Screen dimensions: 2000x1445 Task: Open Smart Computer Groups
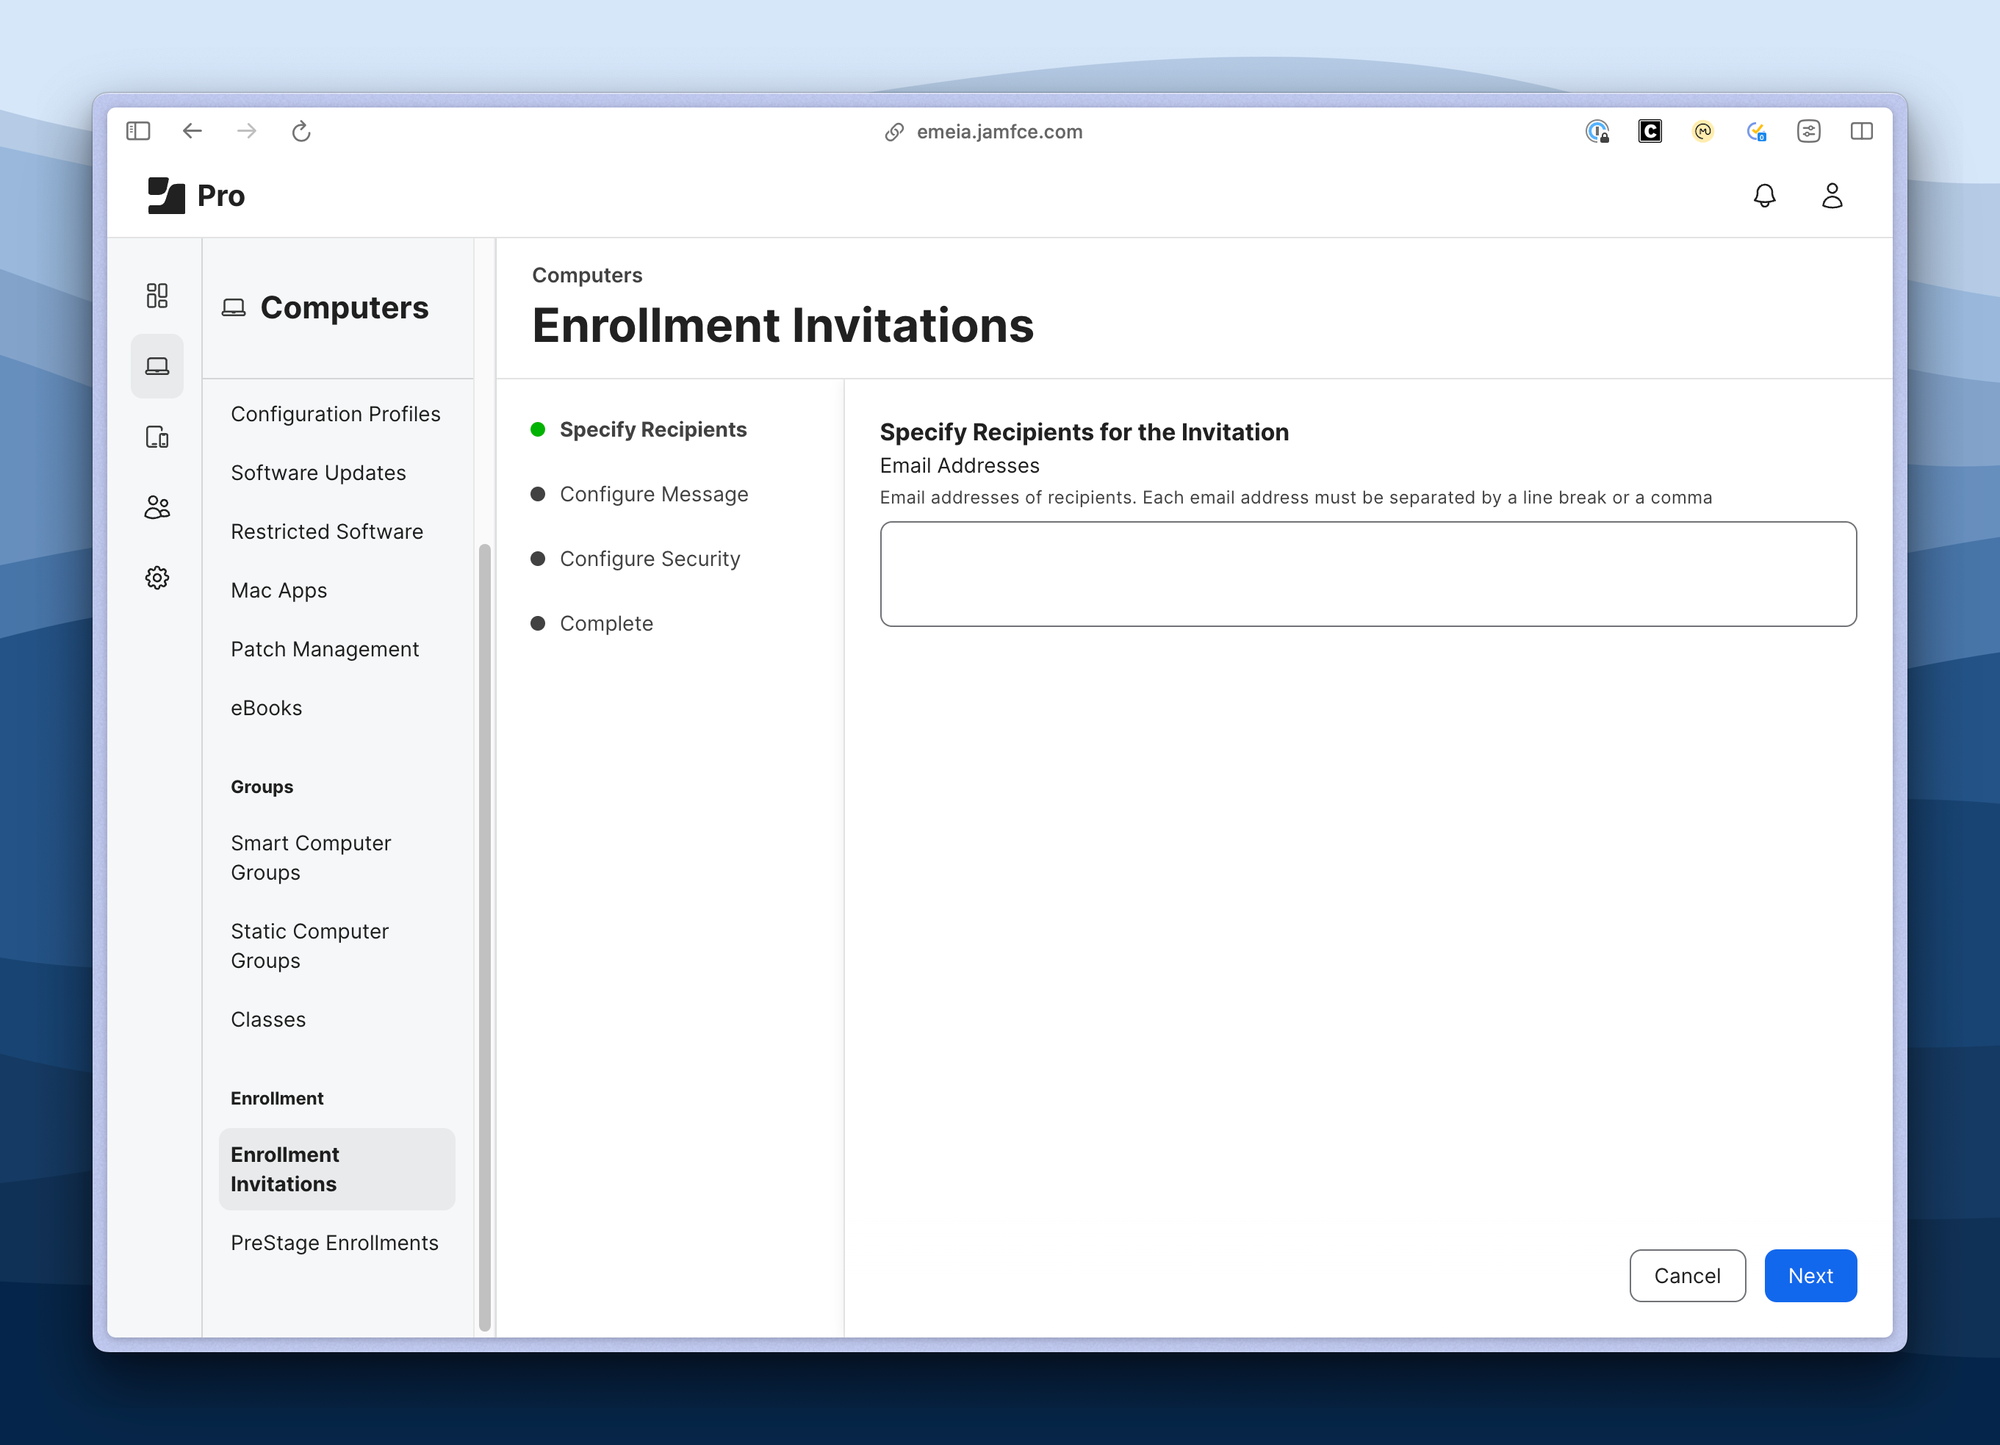310,857
